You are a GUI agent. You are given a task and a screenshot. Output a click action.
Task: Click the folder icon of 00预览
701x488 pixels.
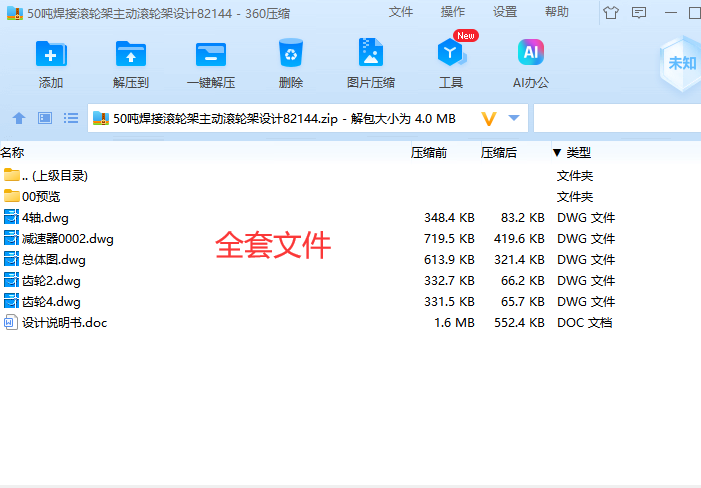tap(12, 196)
